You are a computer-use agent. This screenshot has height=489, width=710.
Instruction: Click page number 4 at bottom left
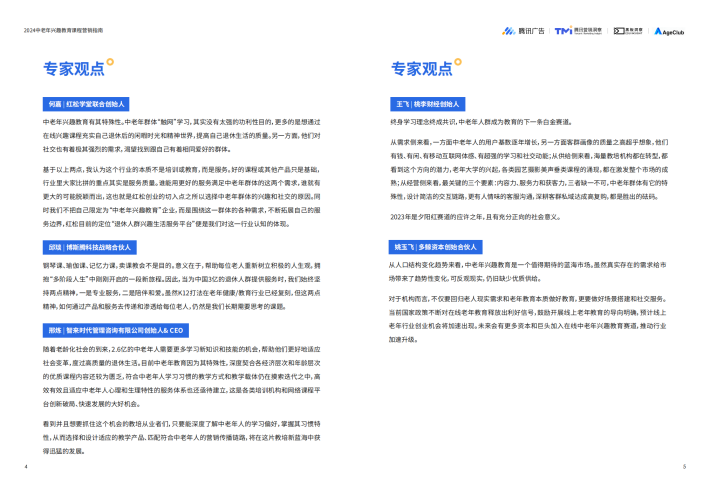(25, 467)
